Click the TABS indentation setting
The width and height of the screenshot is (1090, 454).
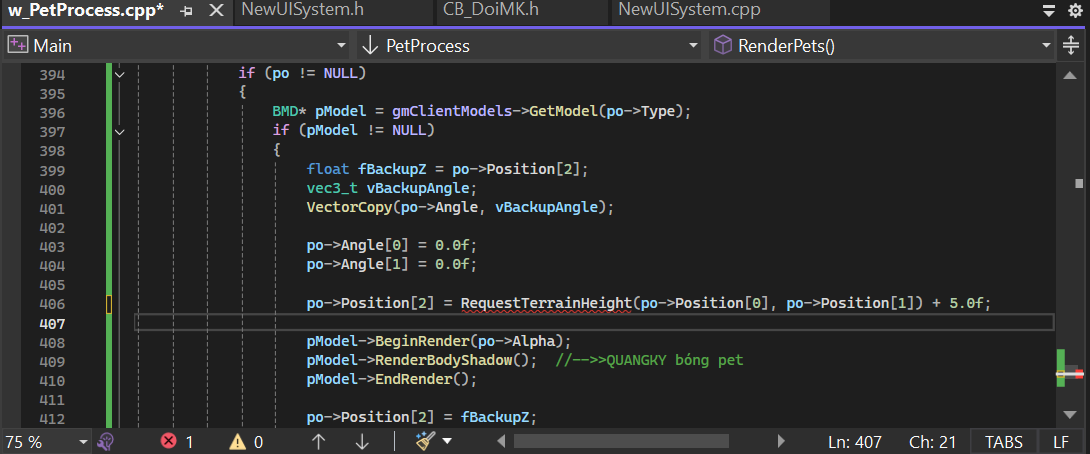tap(1004, 441)
